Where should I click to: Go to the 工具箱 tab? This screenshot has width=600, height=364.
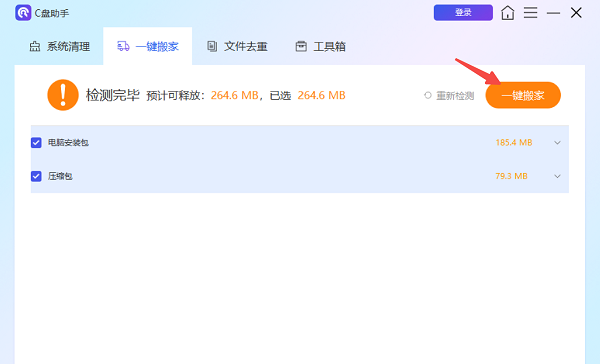coord(321,46)
